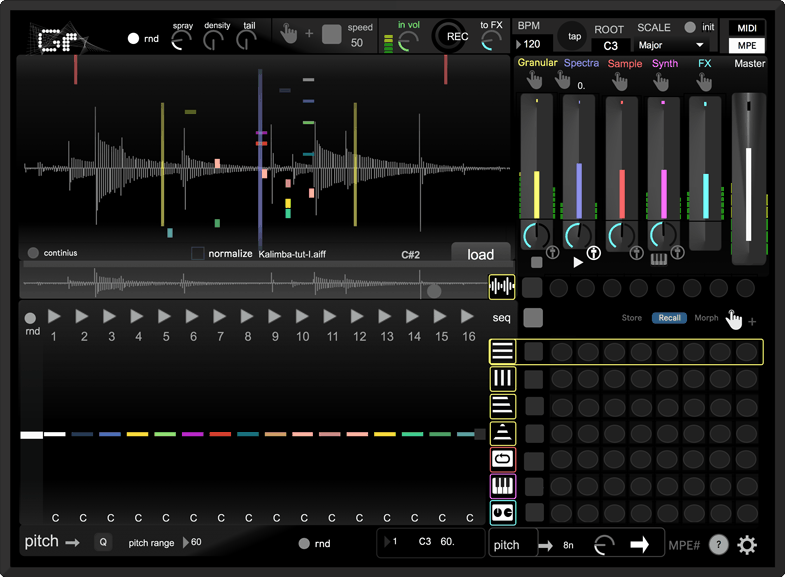Adjust the Master volume fader

(x=748, y=180)
